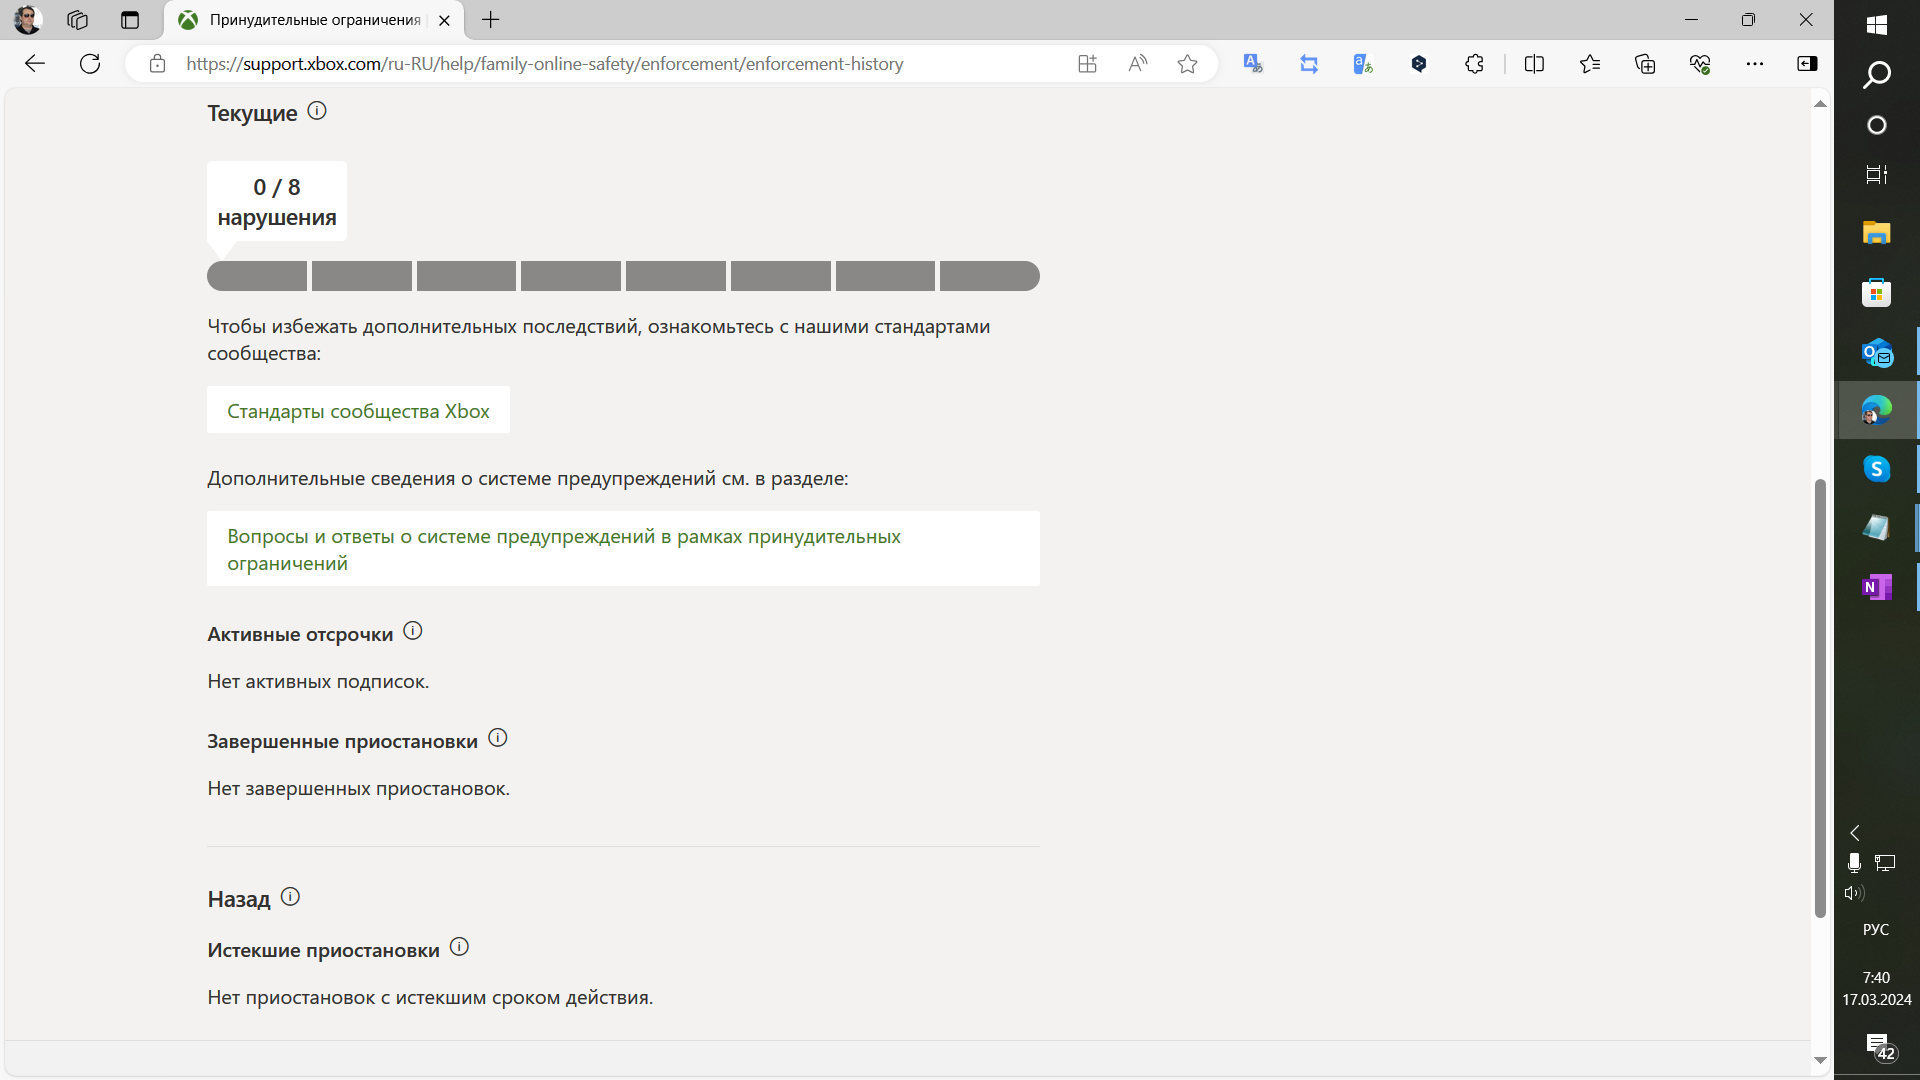Open the Read aloud icon in address bar

pos(1138,64)
